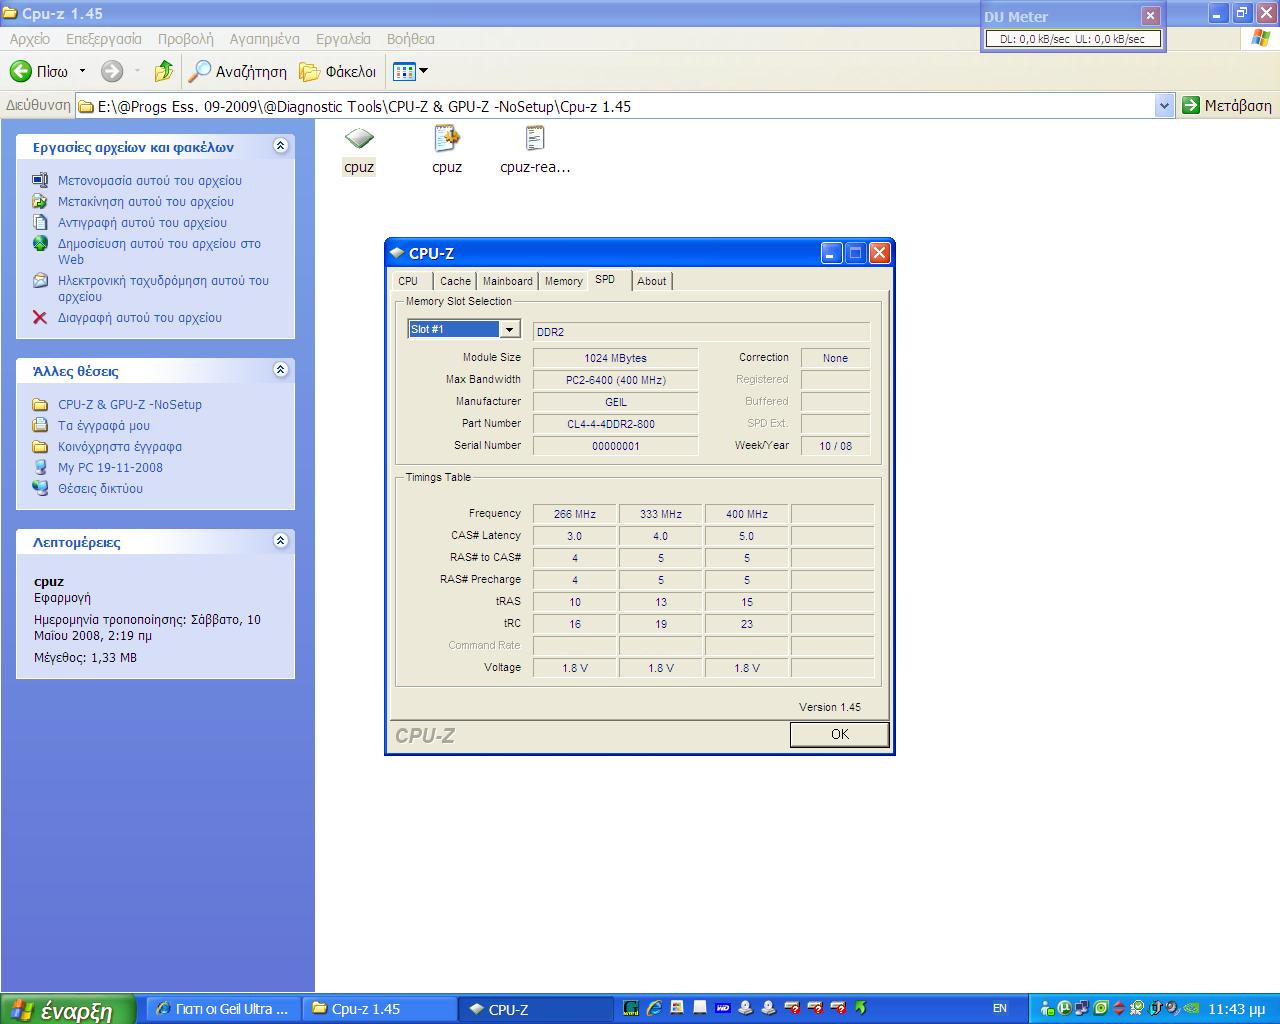Expand the address bar dropdown arrow
The image size is (1280, 1024).
[x=1163, y=106]
